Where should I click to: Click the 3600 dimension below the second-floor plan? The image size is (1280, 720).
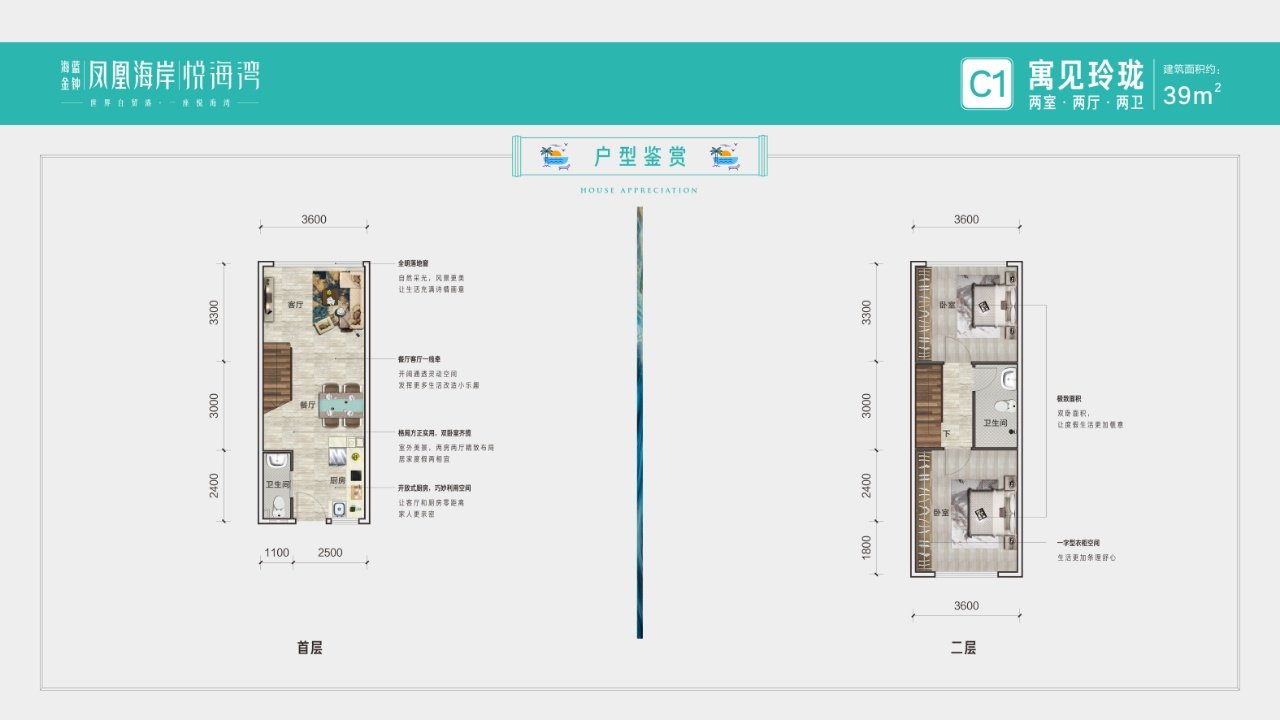pos(965,606)
